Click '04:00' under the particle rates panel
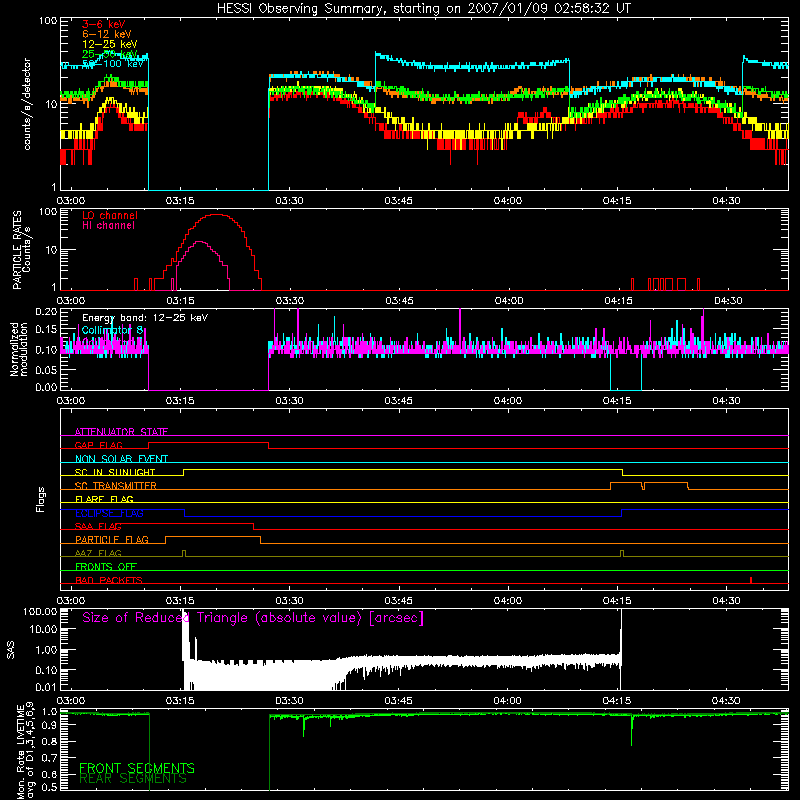This screenshot has width=800, height=800. point(508,301)
